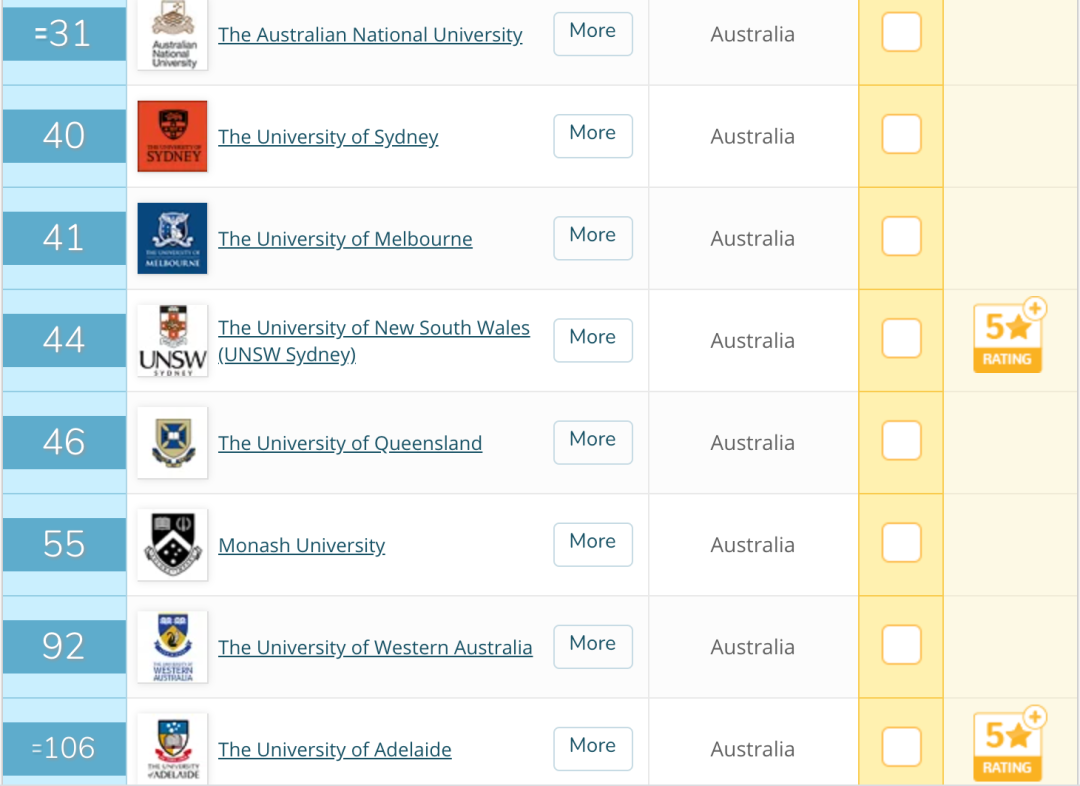This screenshot has width=1080, height=786.
Task: Expand More for The Australian National University
Action: 593,34
